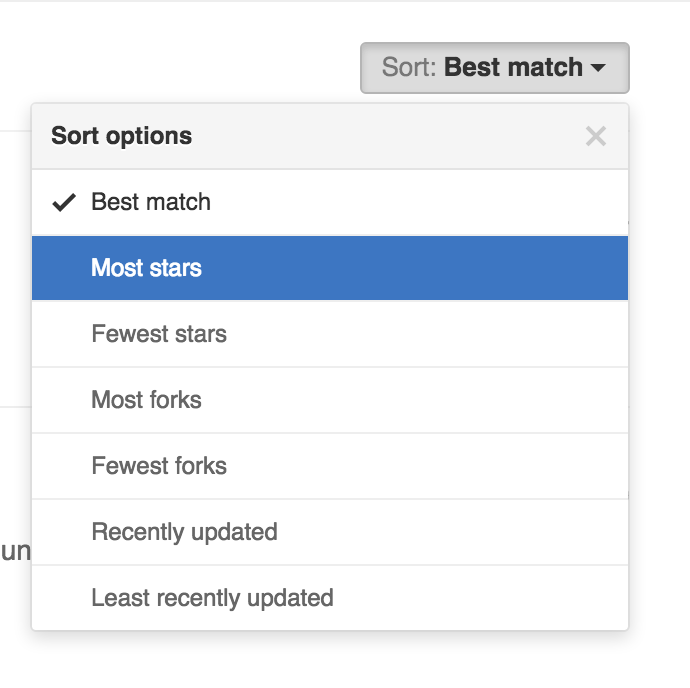Click the caret arrow on Sort button
The height and width of the screenshot is (688, 690).
(x=598, y=67)
